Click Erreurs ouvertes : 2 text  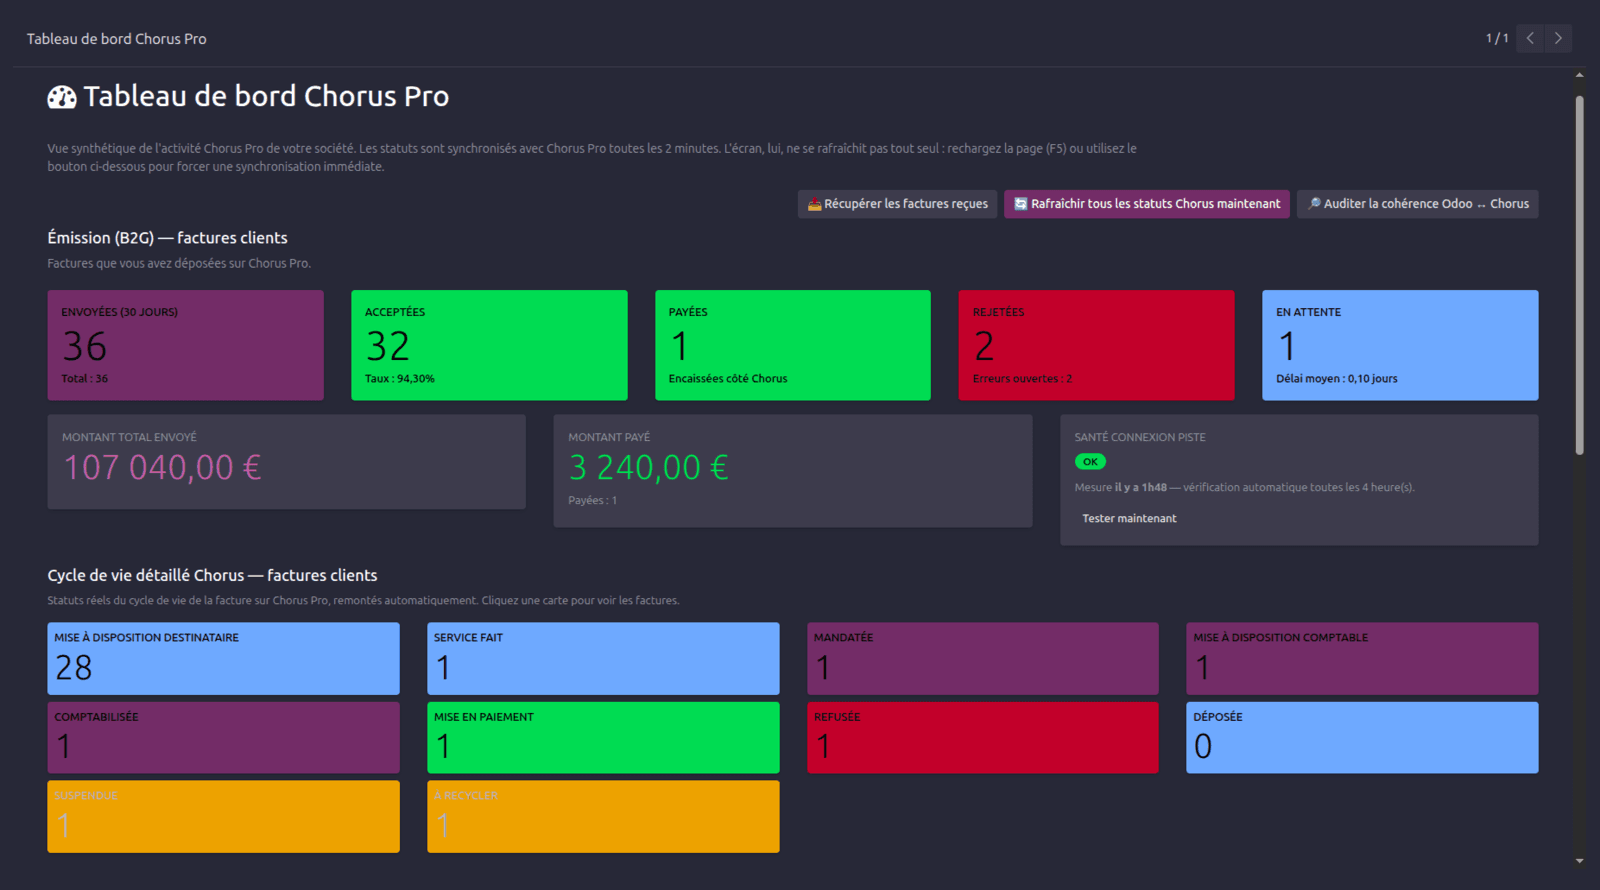1022,379
